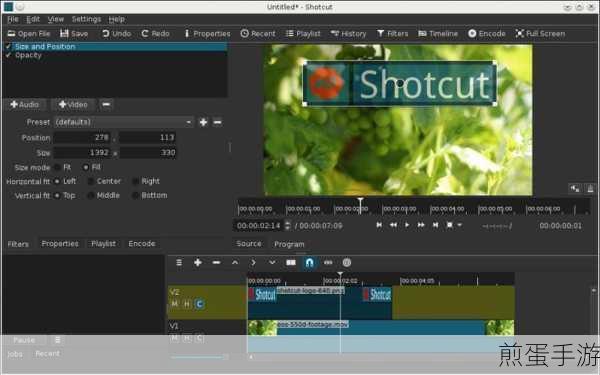Viewport: 600px width, 375px height.
Task: Select Fit size mode
Action: pos(63,167)
